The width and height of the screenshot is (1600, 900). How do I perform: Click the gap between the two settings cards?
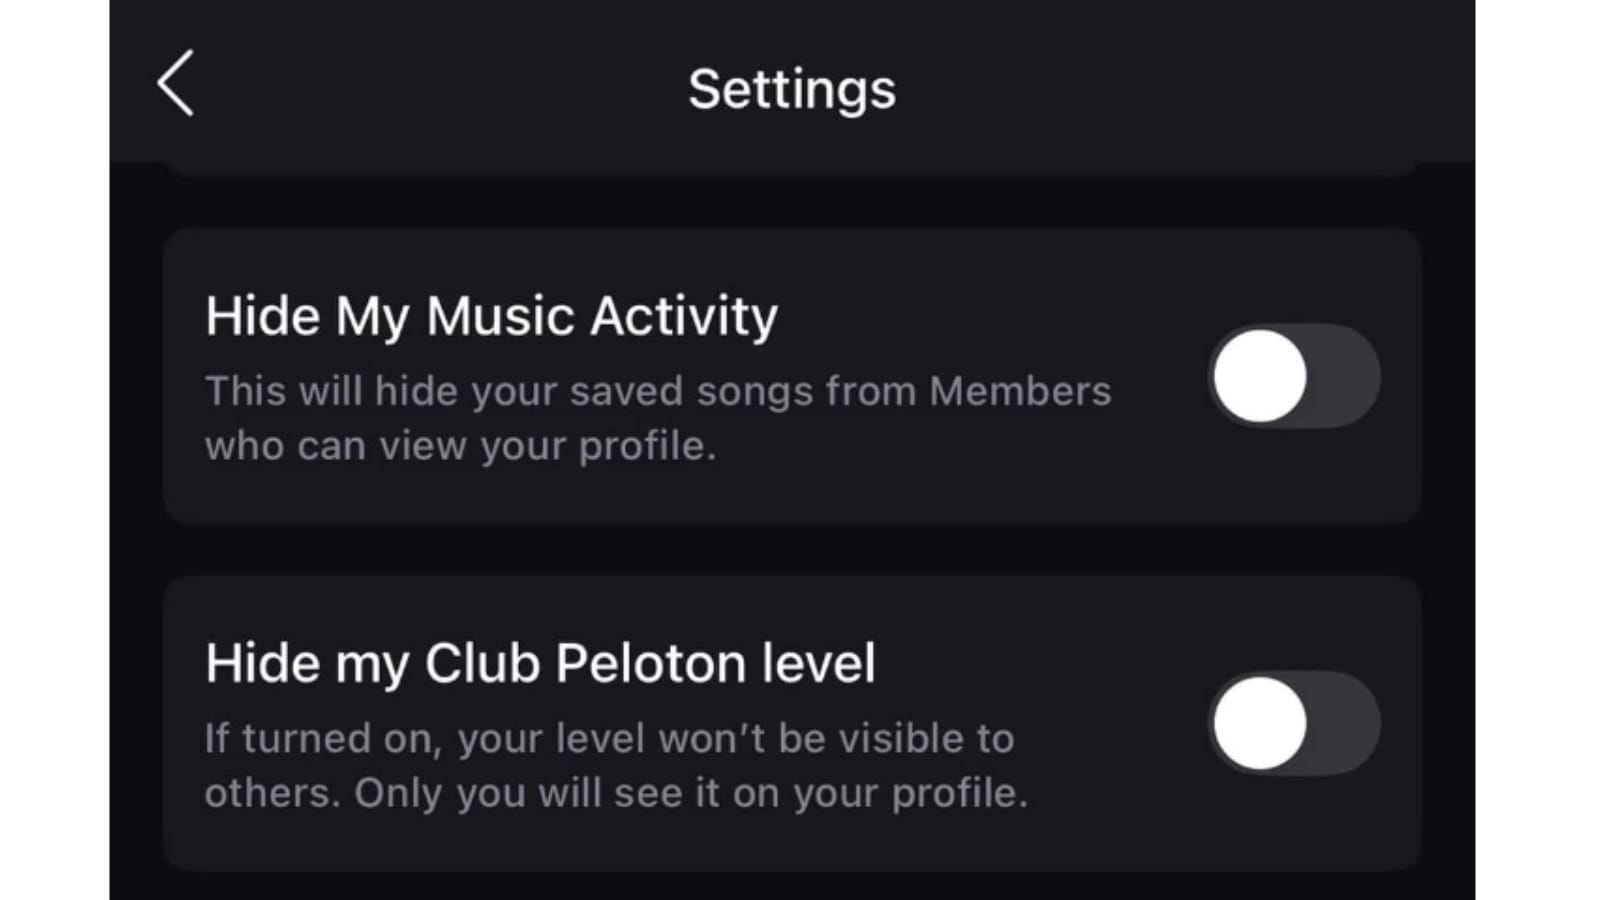(x=792, y=549)
